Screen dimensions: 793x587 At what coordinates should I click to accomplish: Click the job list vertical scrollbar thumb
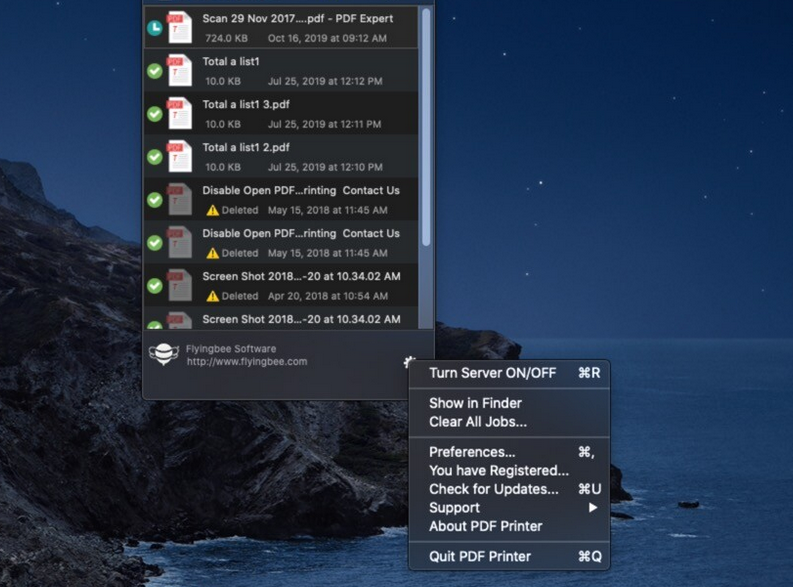426,127
